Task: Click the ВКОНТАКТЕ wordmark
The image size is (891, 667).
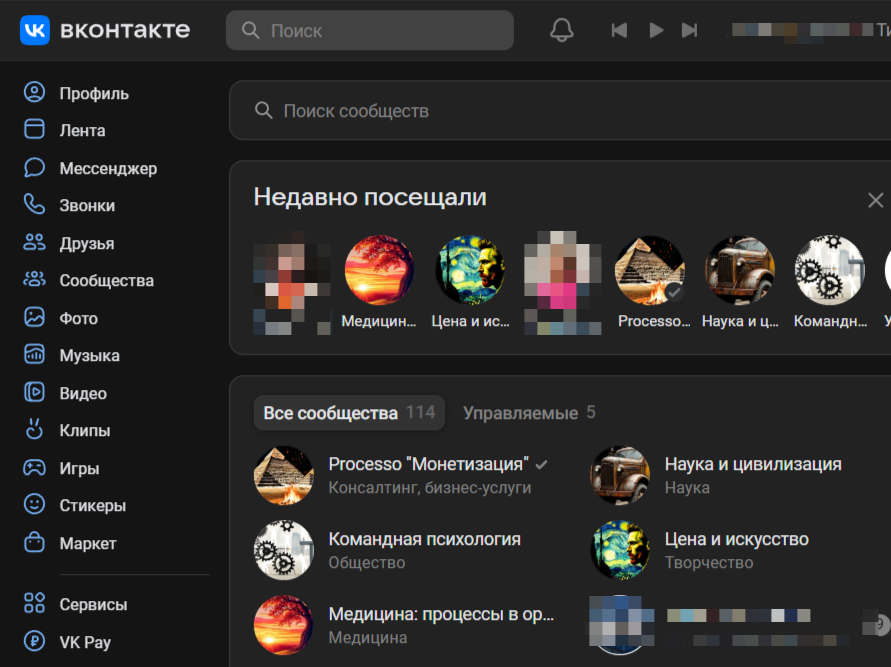Action: click(125, 30)
